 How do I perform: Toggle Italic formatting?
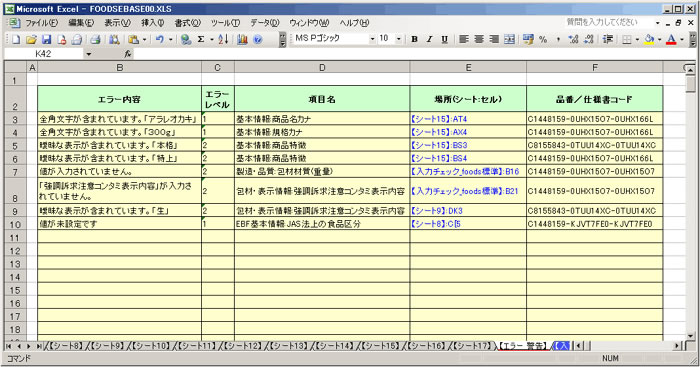pyautogui.click(x=429, y=39)
